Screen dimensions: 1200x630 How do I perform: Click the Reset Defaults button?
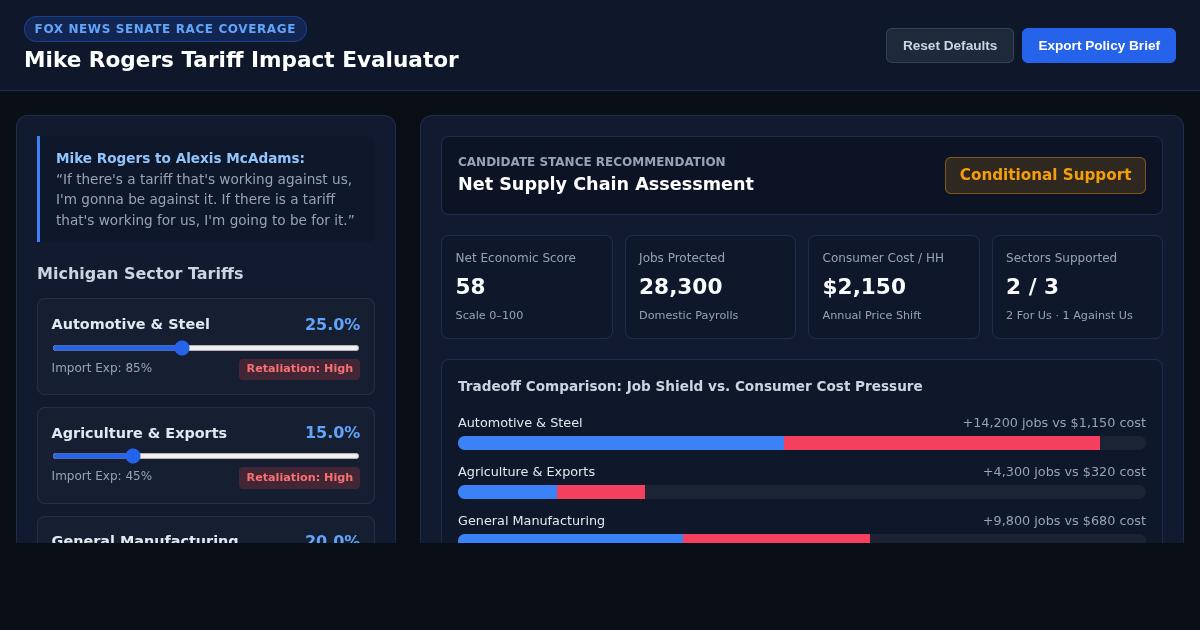(x=950, y=45)
